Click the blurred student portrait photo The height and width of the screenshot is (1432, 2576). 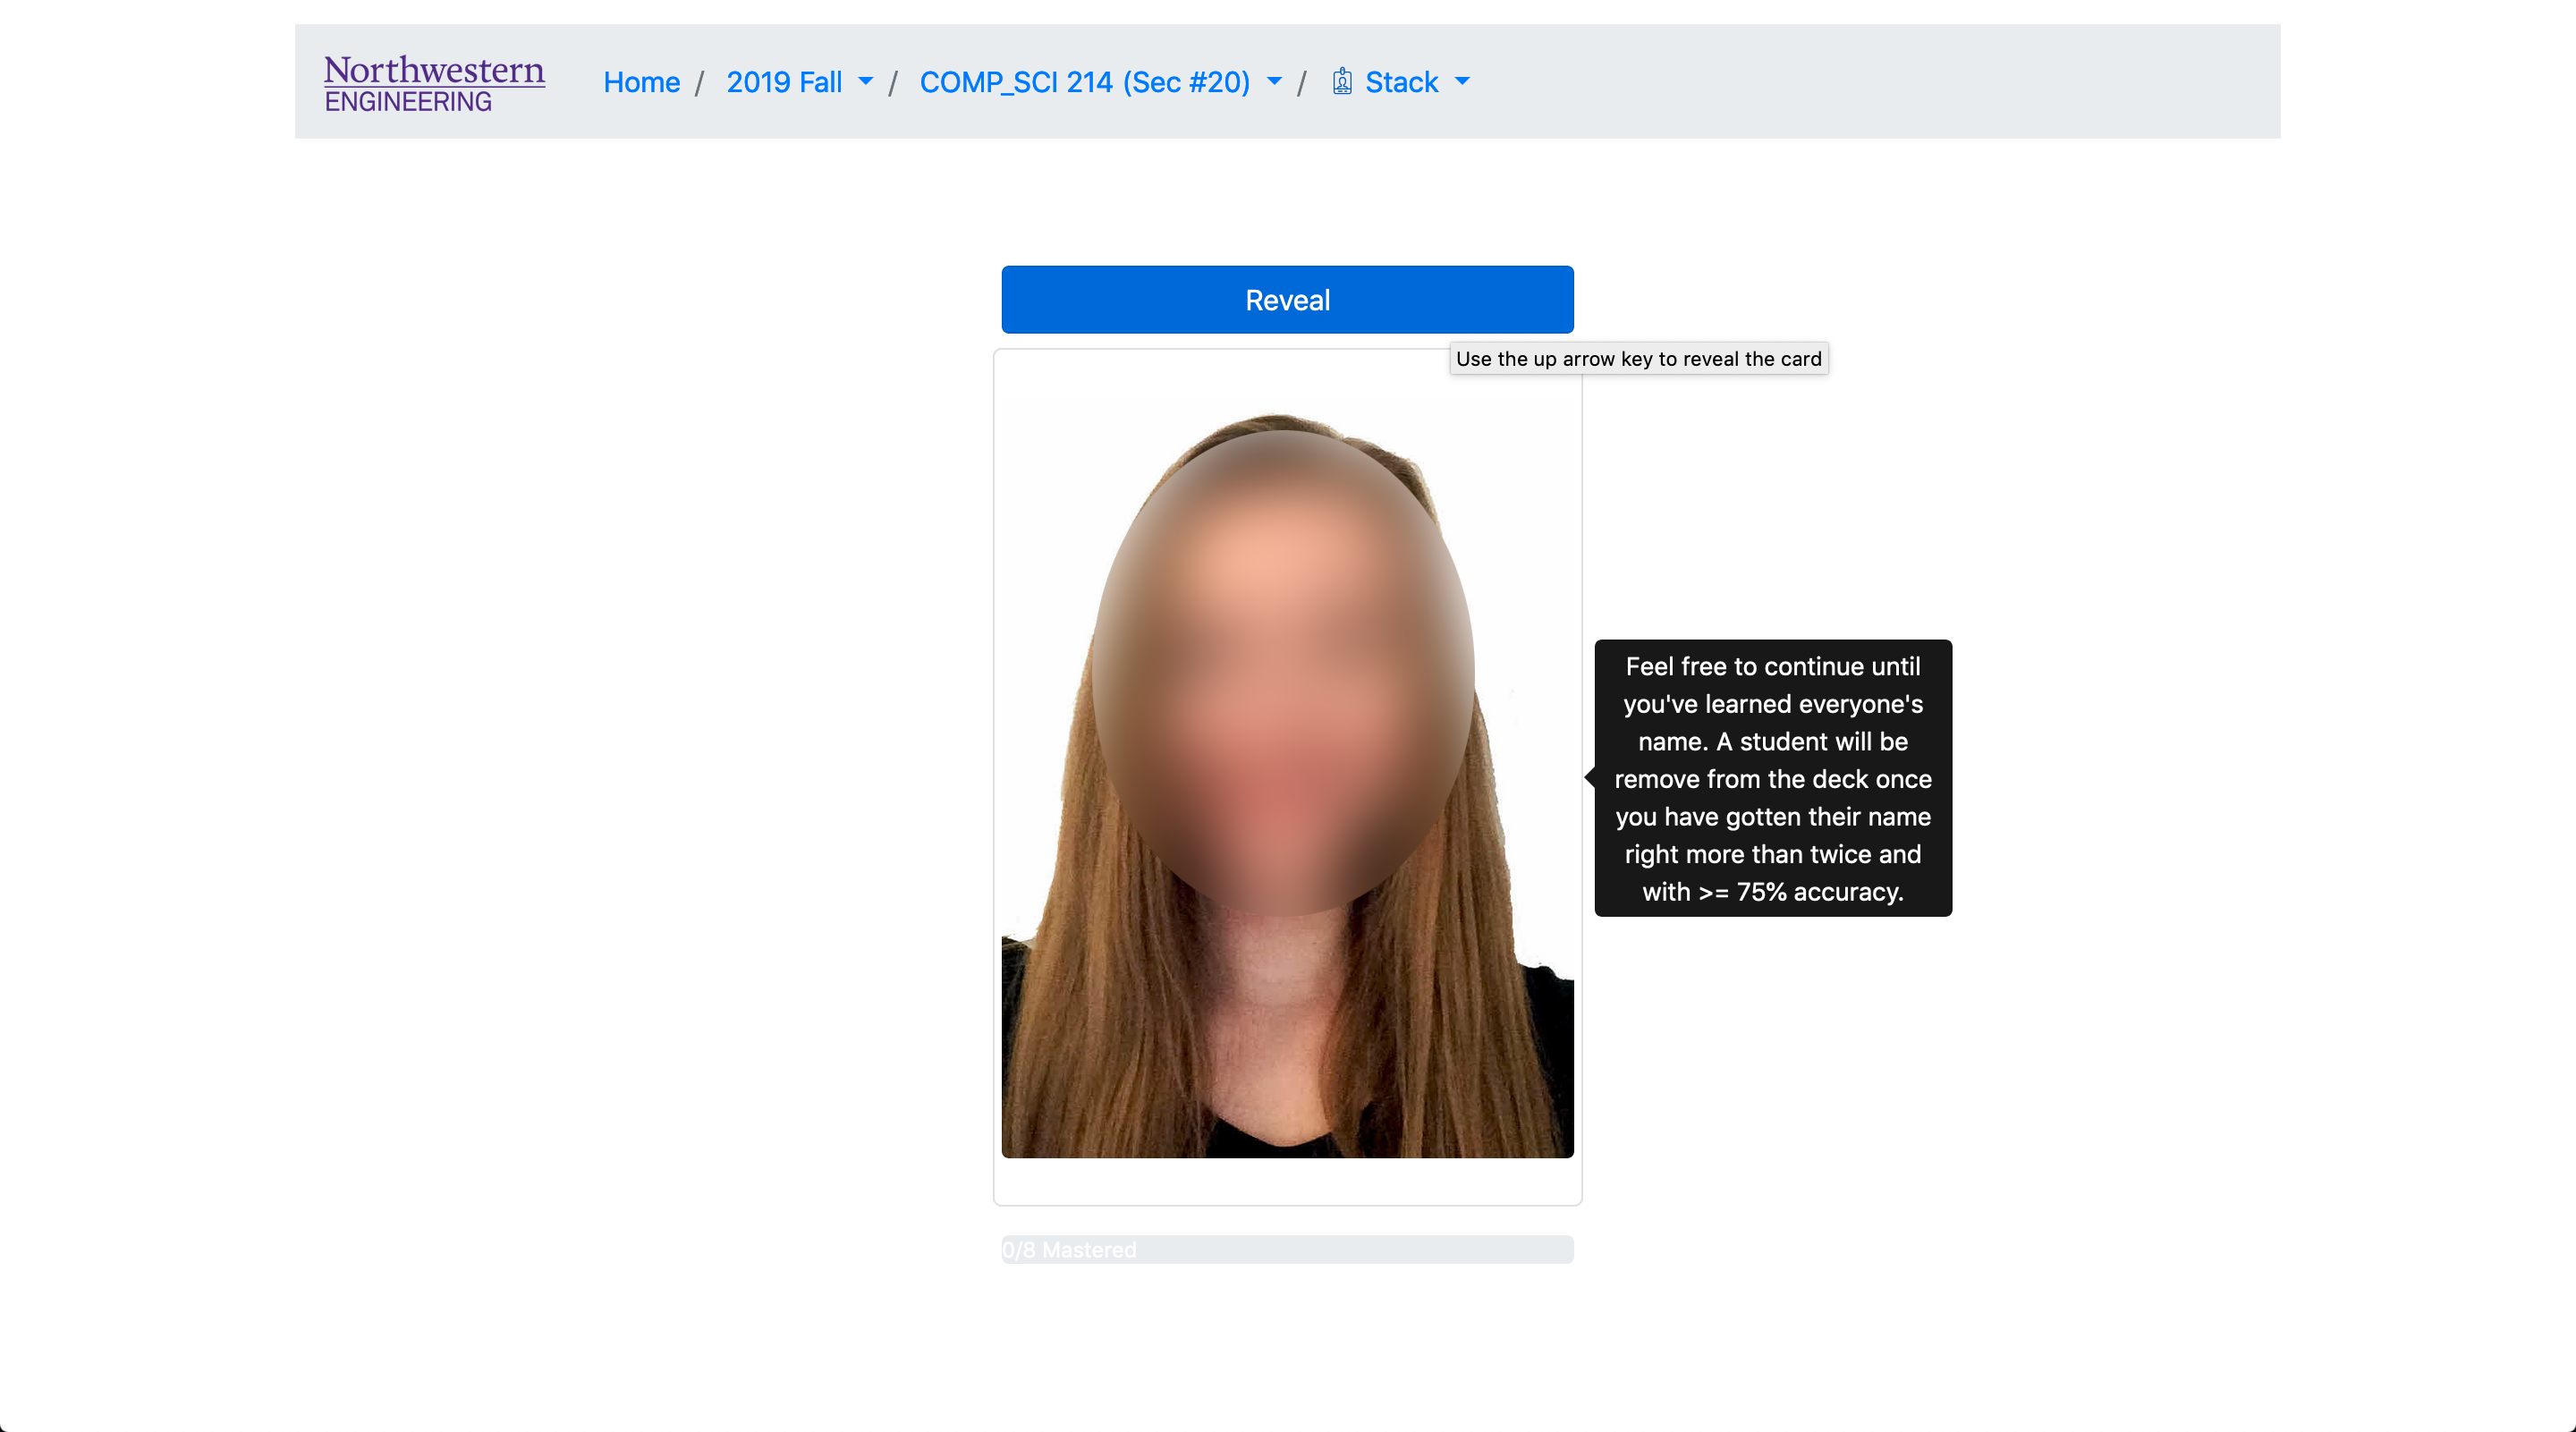(1287, 780)
